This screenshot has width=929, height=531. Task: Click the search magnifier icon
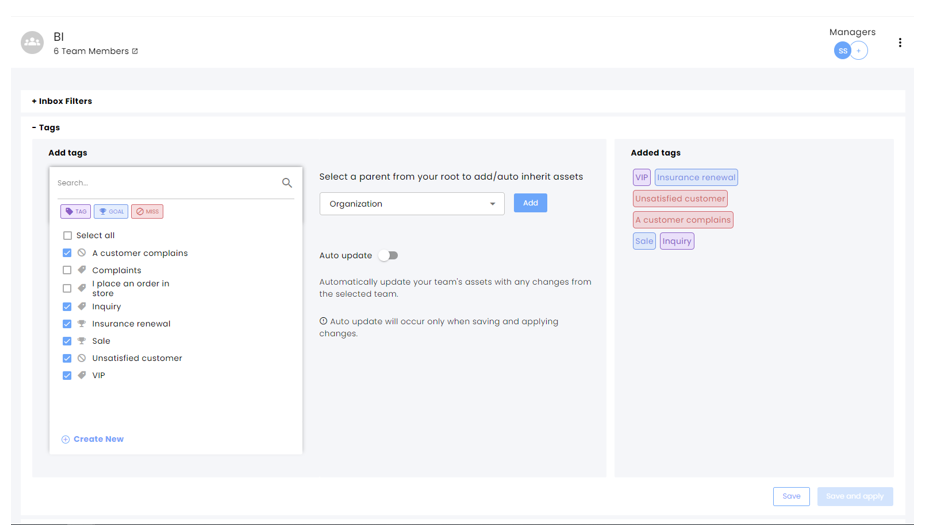coord(287,183)
